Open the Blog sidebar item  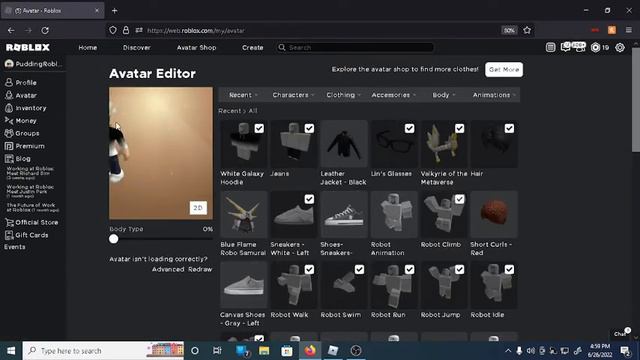18,158
